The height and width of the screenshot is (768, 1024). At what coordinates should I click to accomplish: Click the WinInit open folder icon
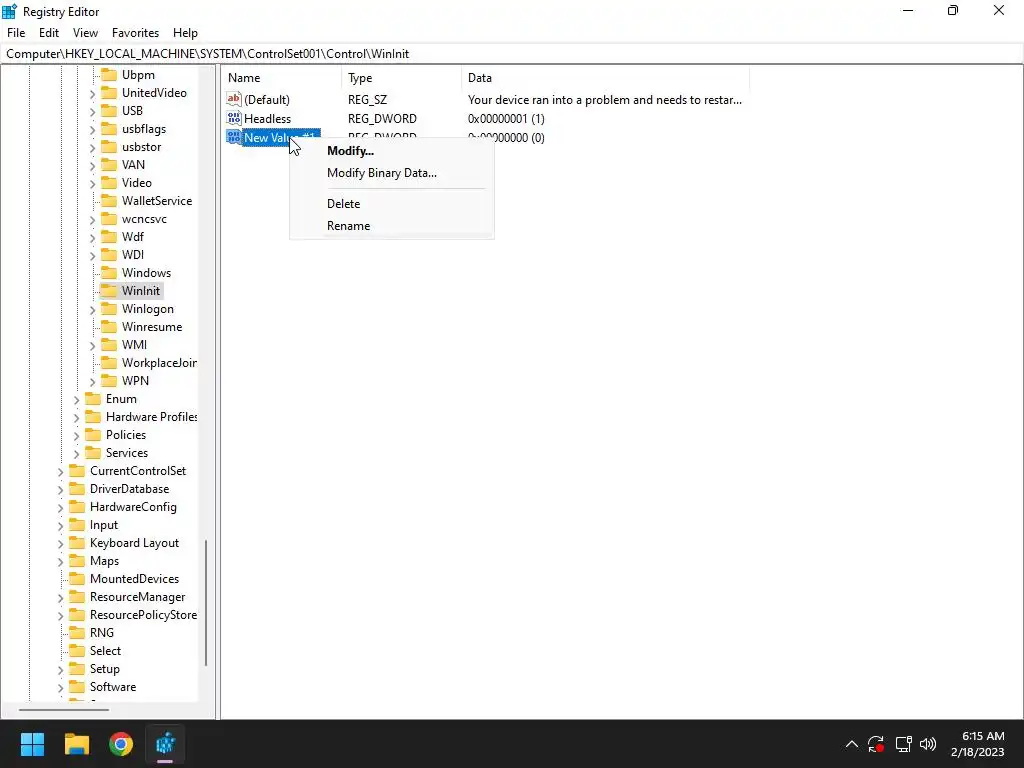point(109,291)
